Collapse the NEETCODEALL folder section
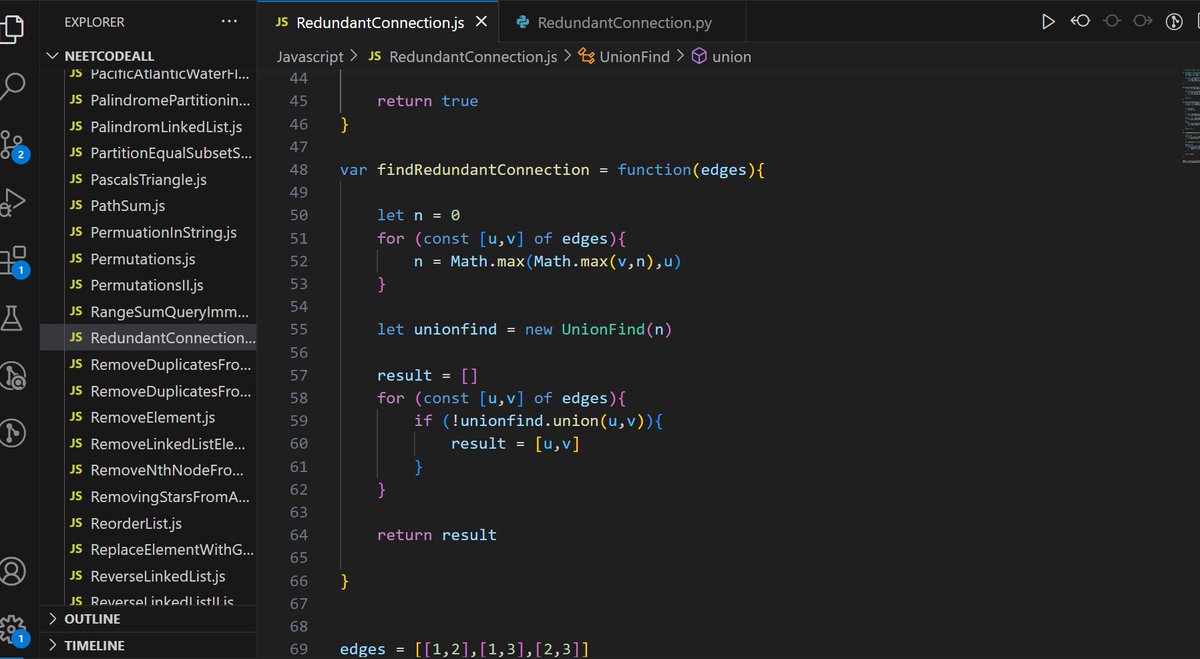This screenshot has width=1200, height=659. 148,56
